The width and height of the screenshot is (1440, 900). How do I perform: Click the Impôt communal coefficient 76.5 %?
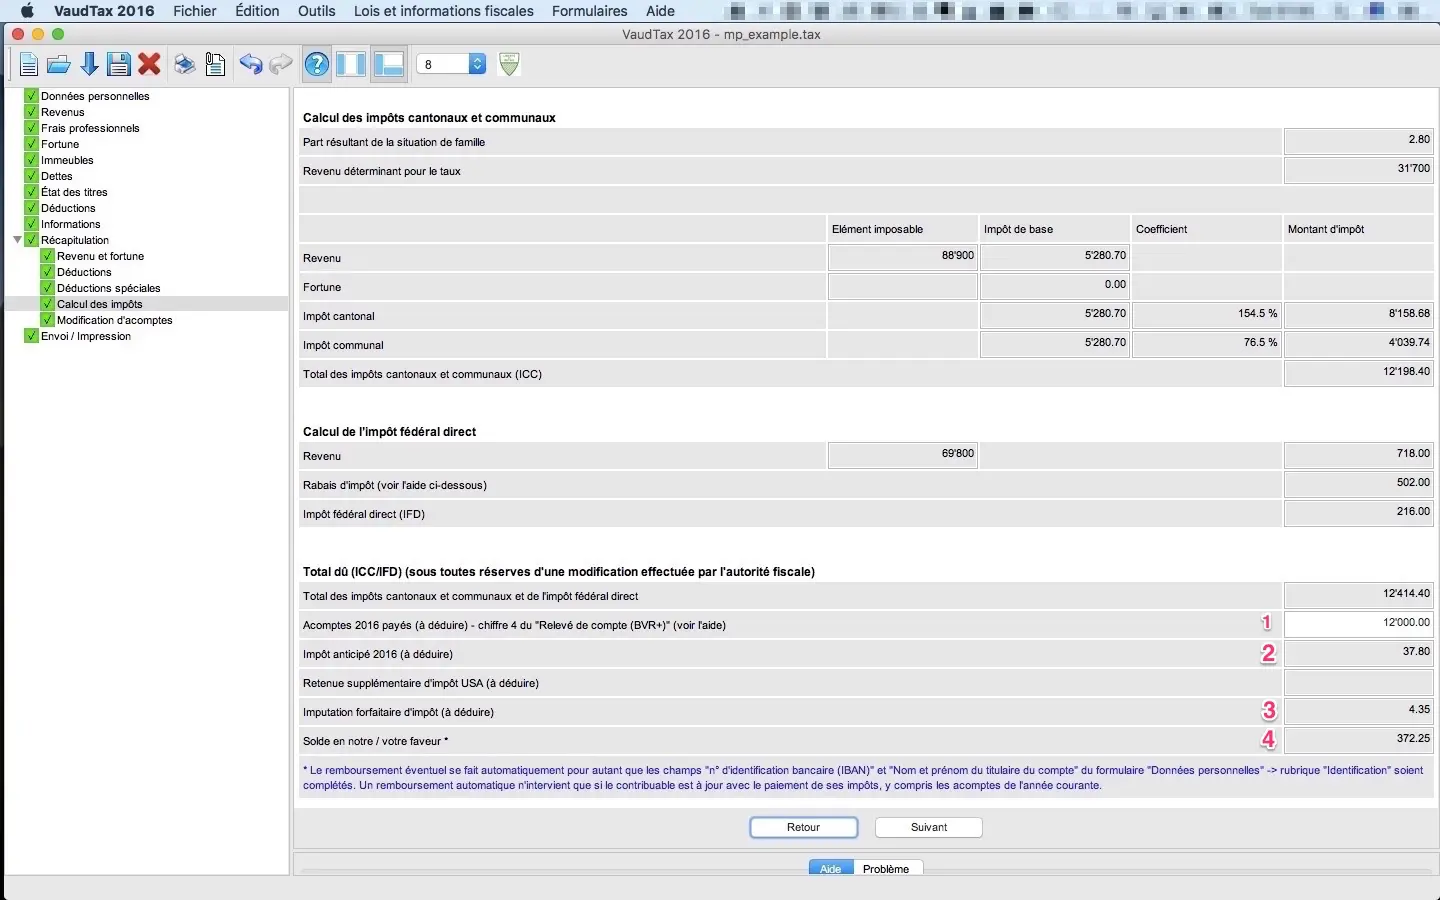click(1207, 344)
